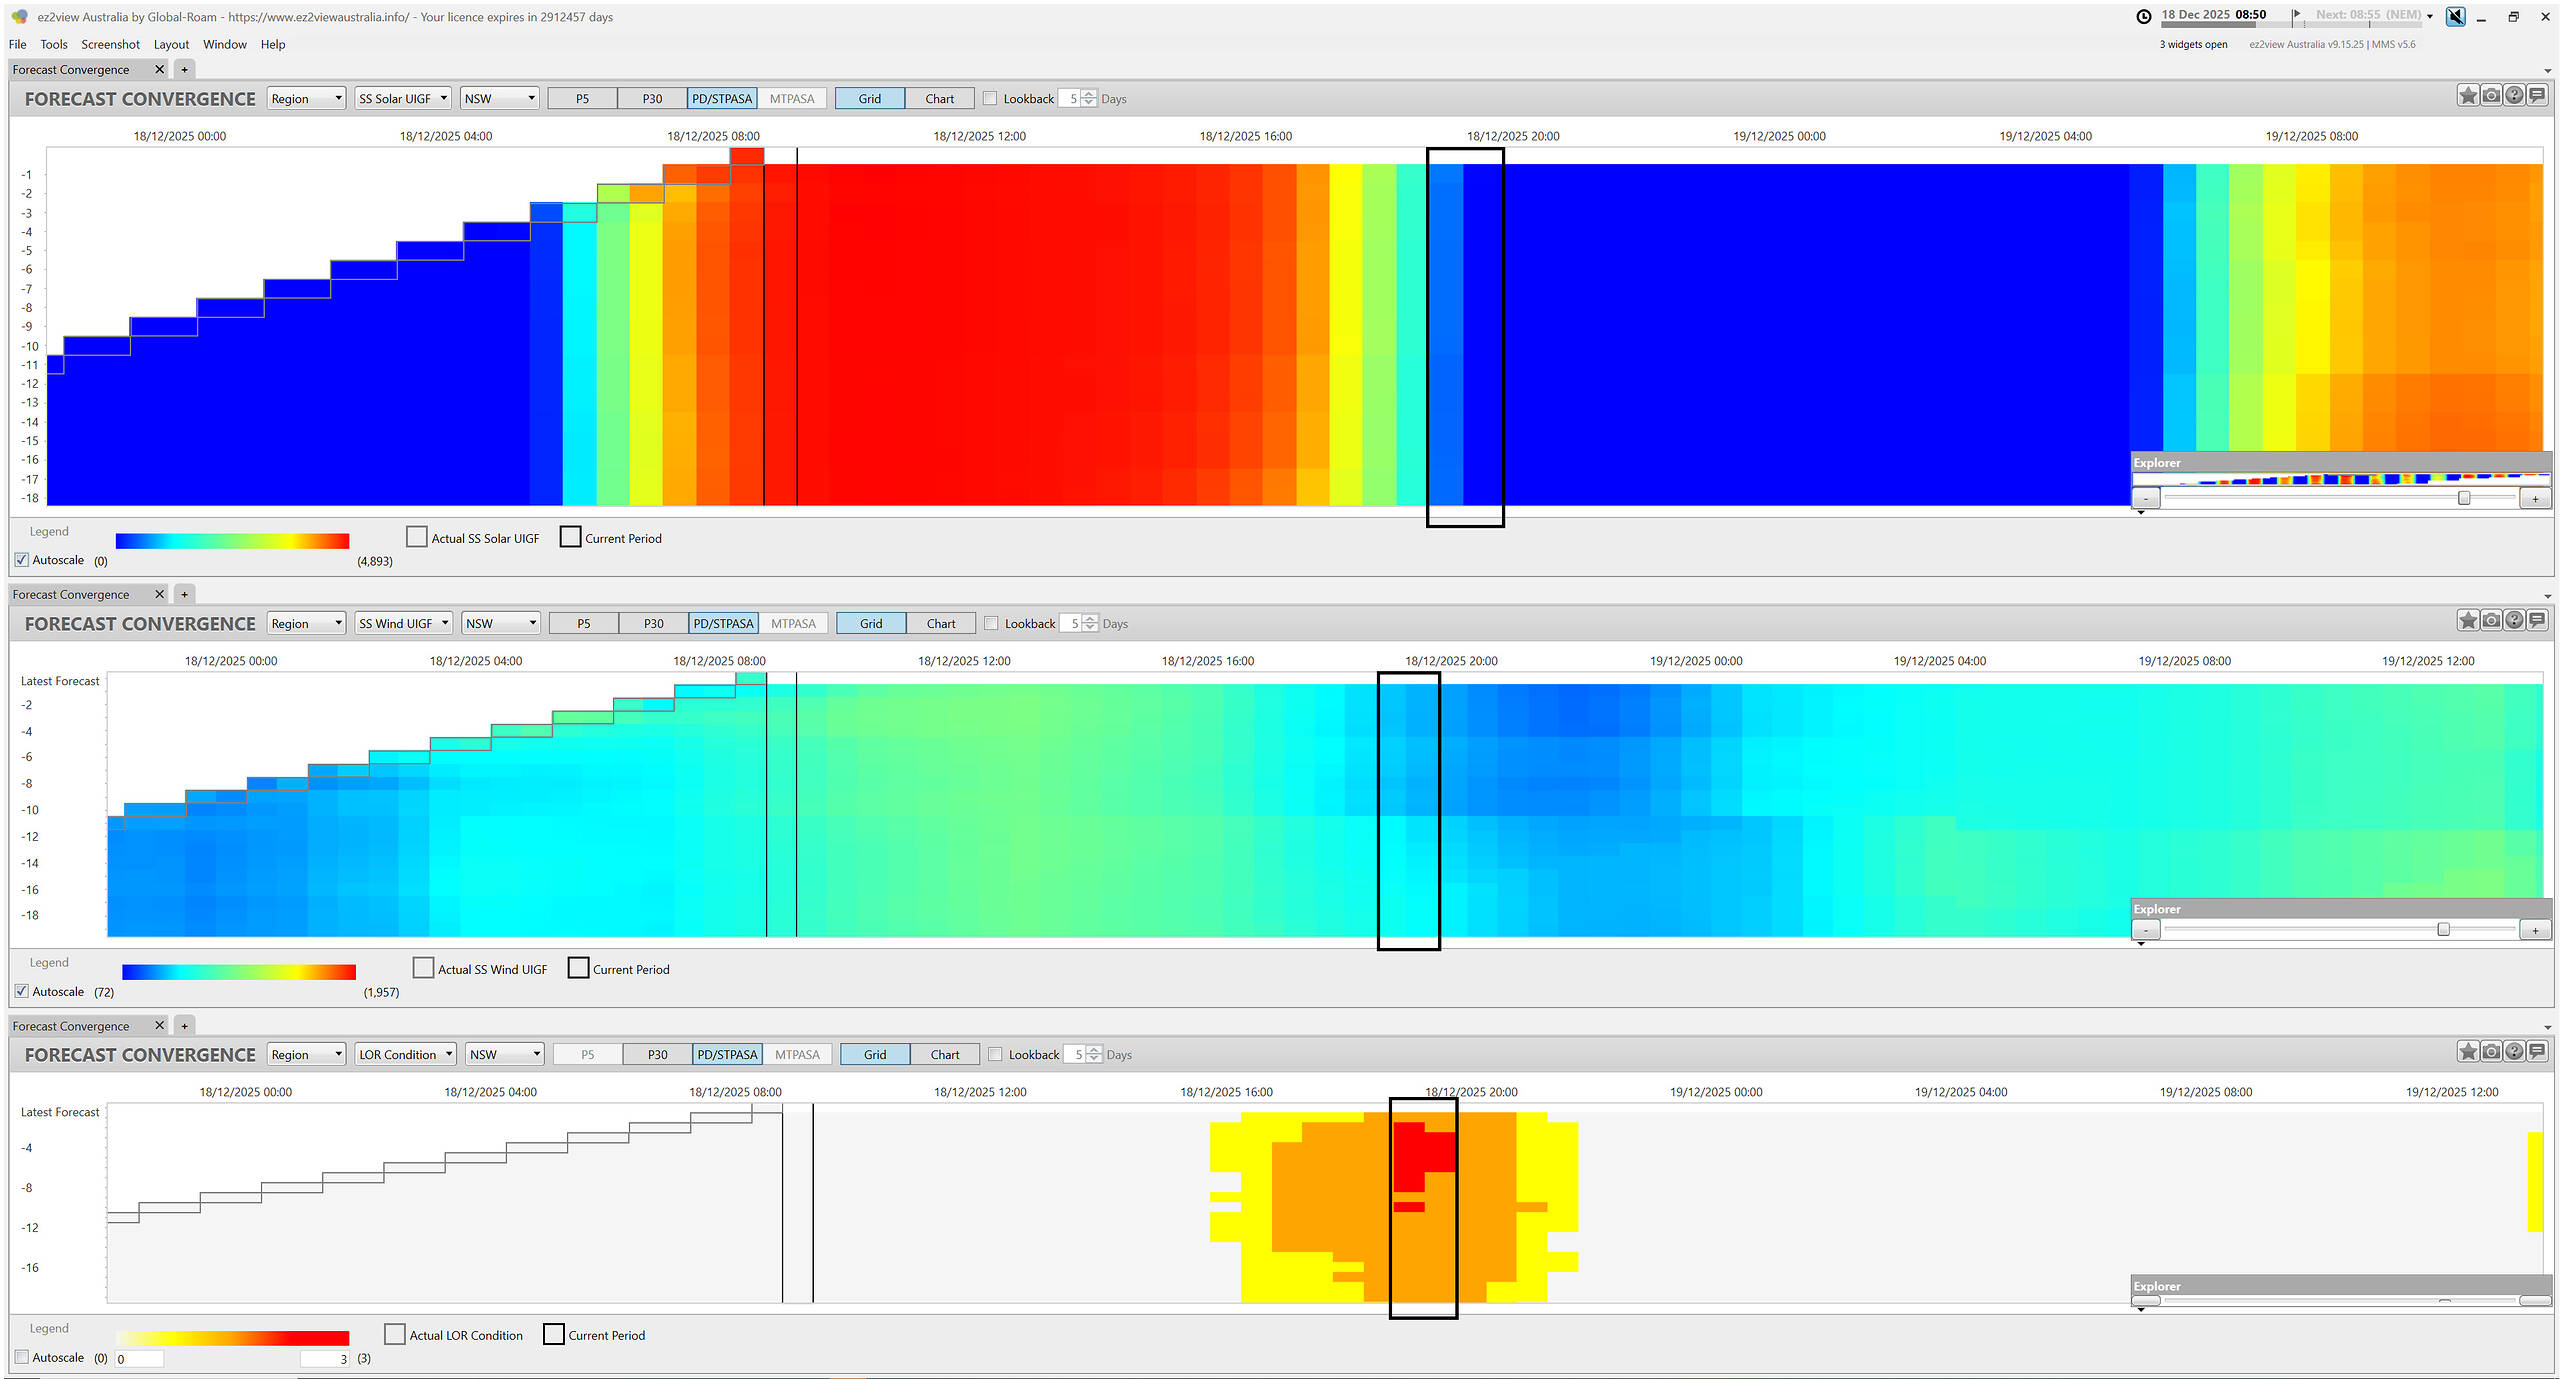Click the camera snapshot icon in Wind UIGF widget
The height and width of the screenshot is (1379, 2560).
coord(2491,620)
